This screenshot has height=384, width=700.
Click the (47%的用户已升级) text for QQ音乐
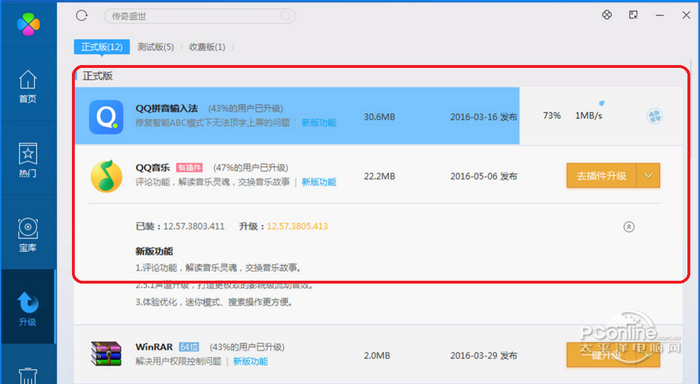pyautogui.click(x=250, y=168)
